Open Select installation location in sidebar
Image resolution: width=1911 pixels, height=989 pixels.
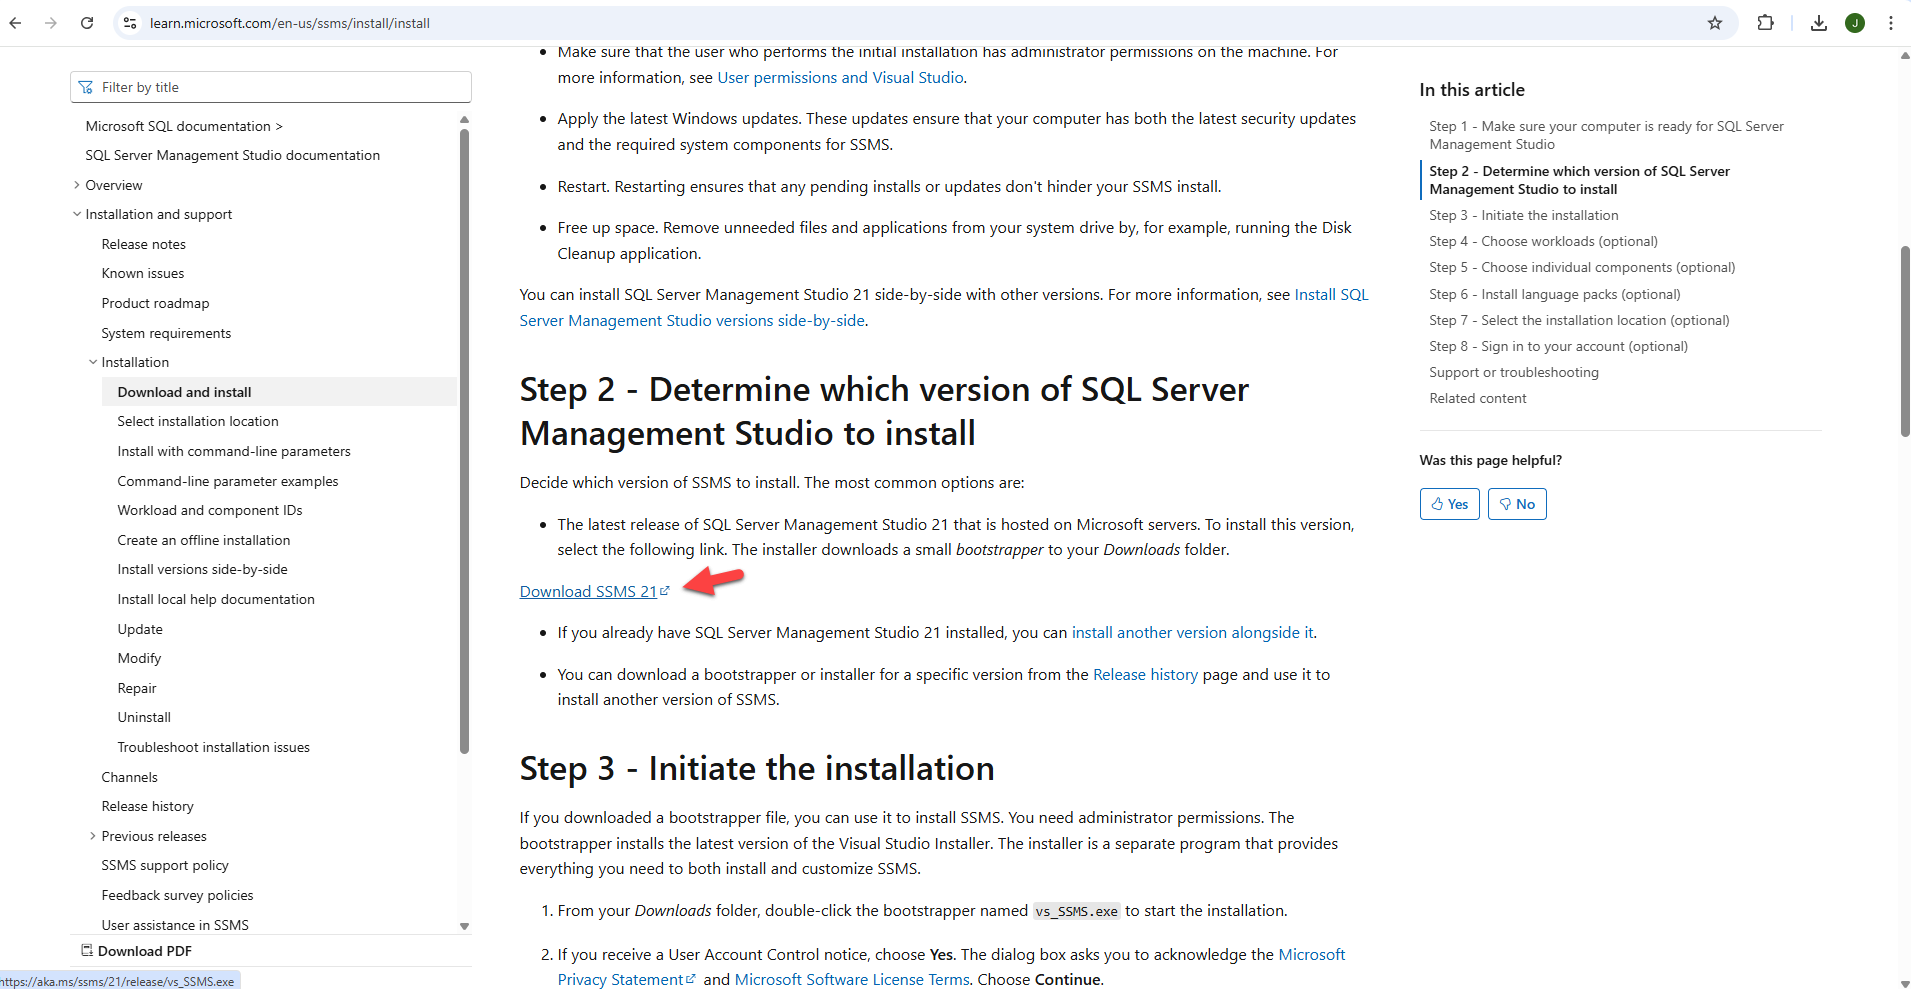[x=198, y=421]
